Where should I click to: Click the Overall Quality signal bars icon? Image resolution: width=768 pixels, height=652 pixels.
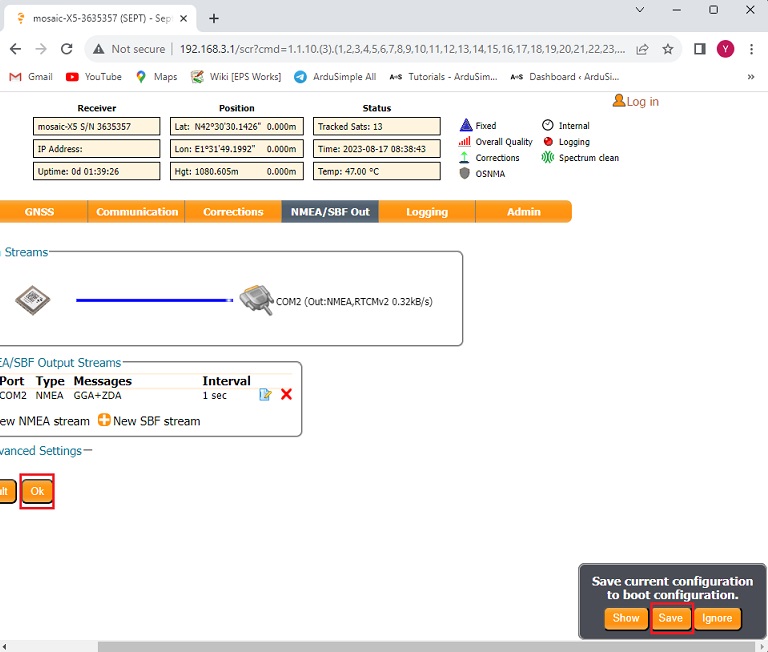click(x=465, y=142)
